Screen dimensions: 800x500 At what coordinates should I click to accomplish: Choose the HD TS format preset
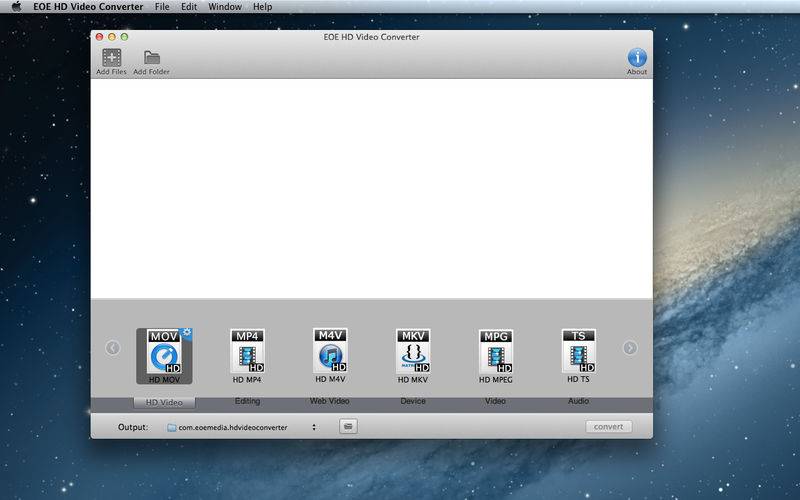(x=579, y=356)
